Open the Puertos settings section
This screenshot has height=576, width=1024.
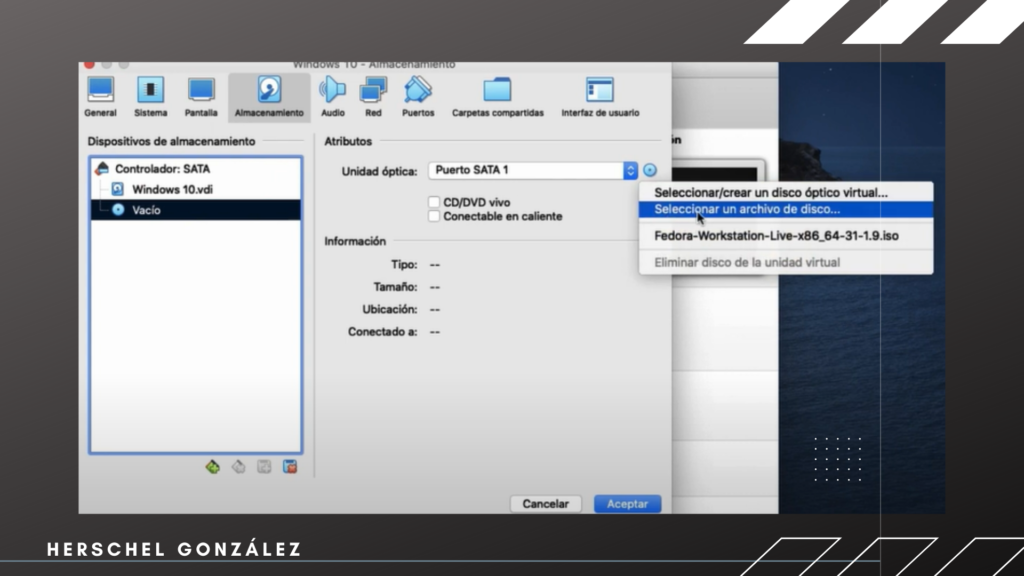[418, 97]
